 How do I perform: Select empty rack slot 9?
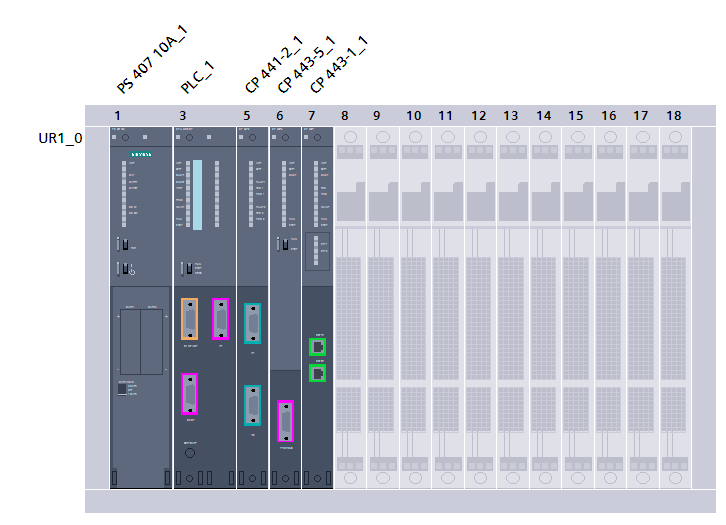click(x=383, y=308)
